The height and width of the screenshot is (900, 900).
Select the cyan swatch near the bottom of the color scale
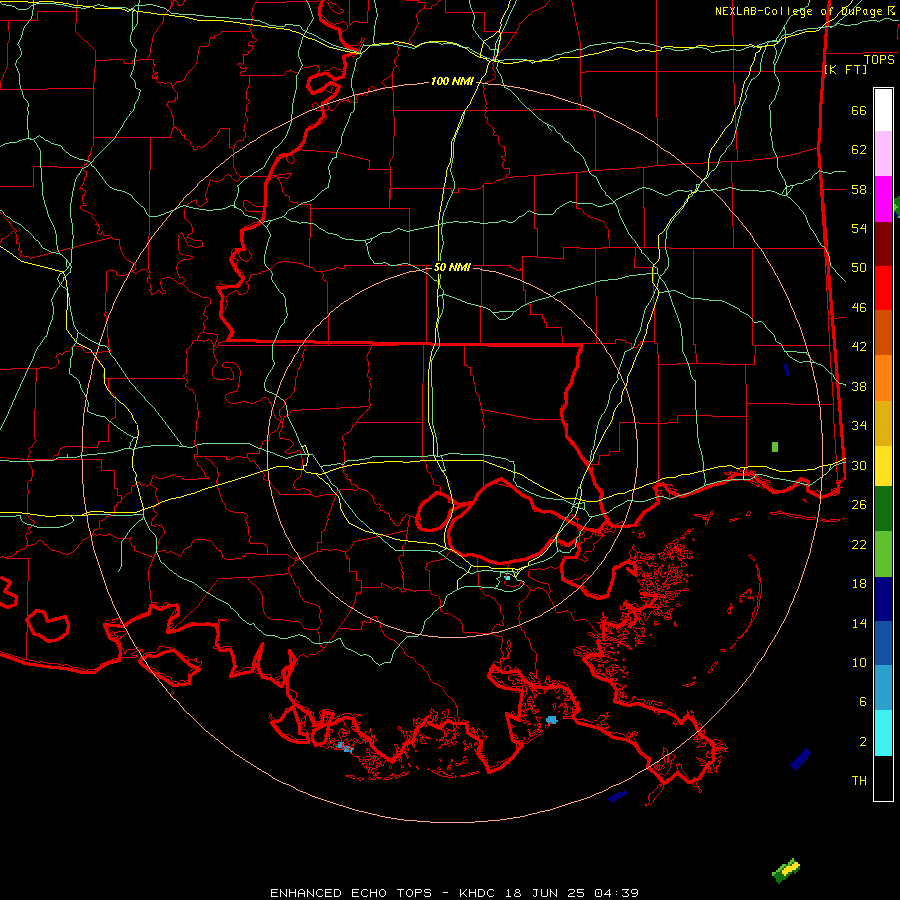(x=883, y=733)
